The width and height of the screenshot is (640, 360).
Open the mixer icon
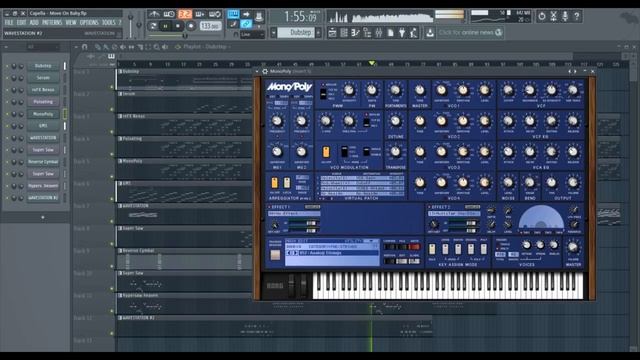click(379, 33)
